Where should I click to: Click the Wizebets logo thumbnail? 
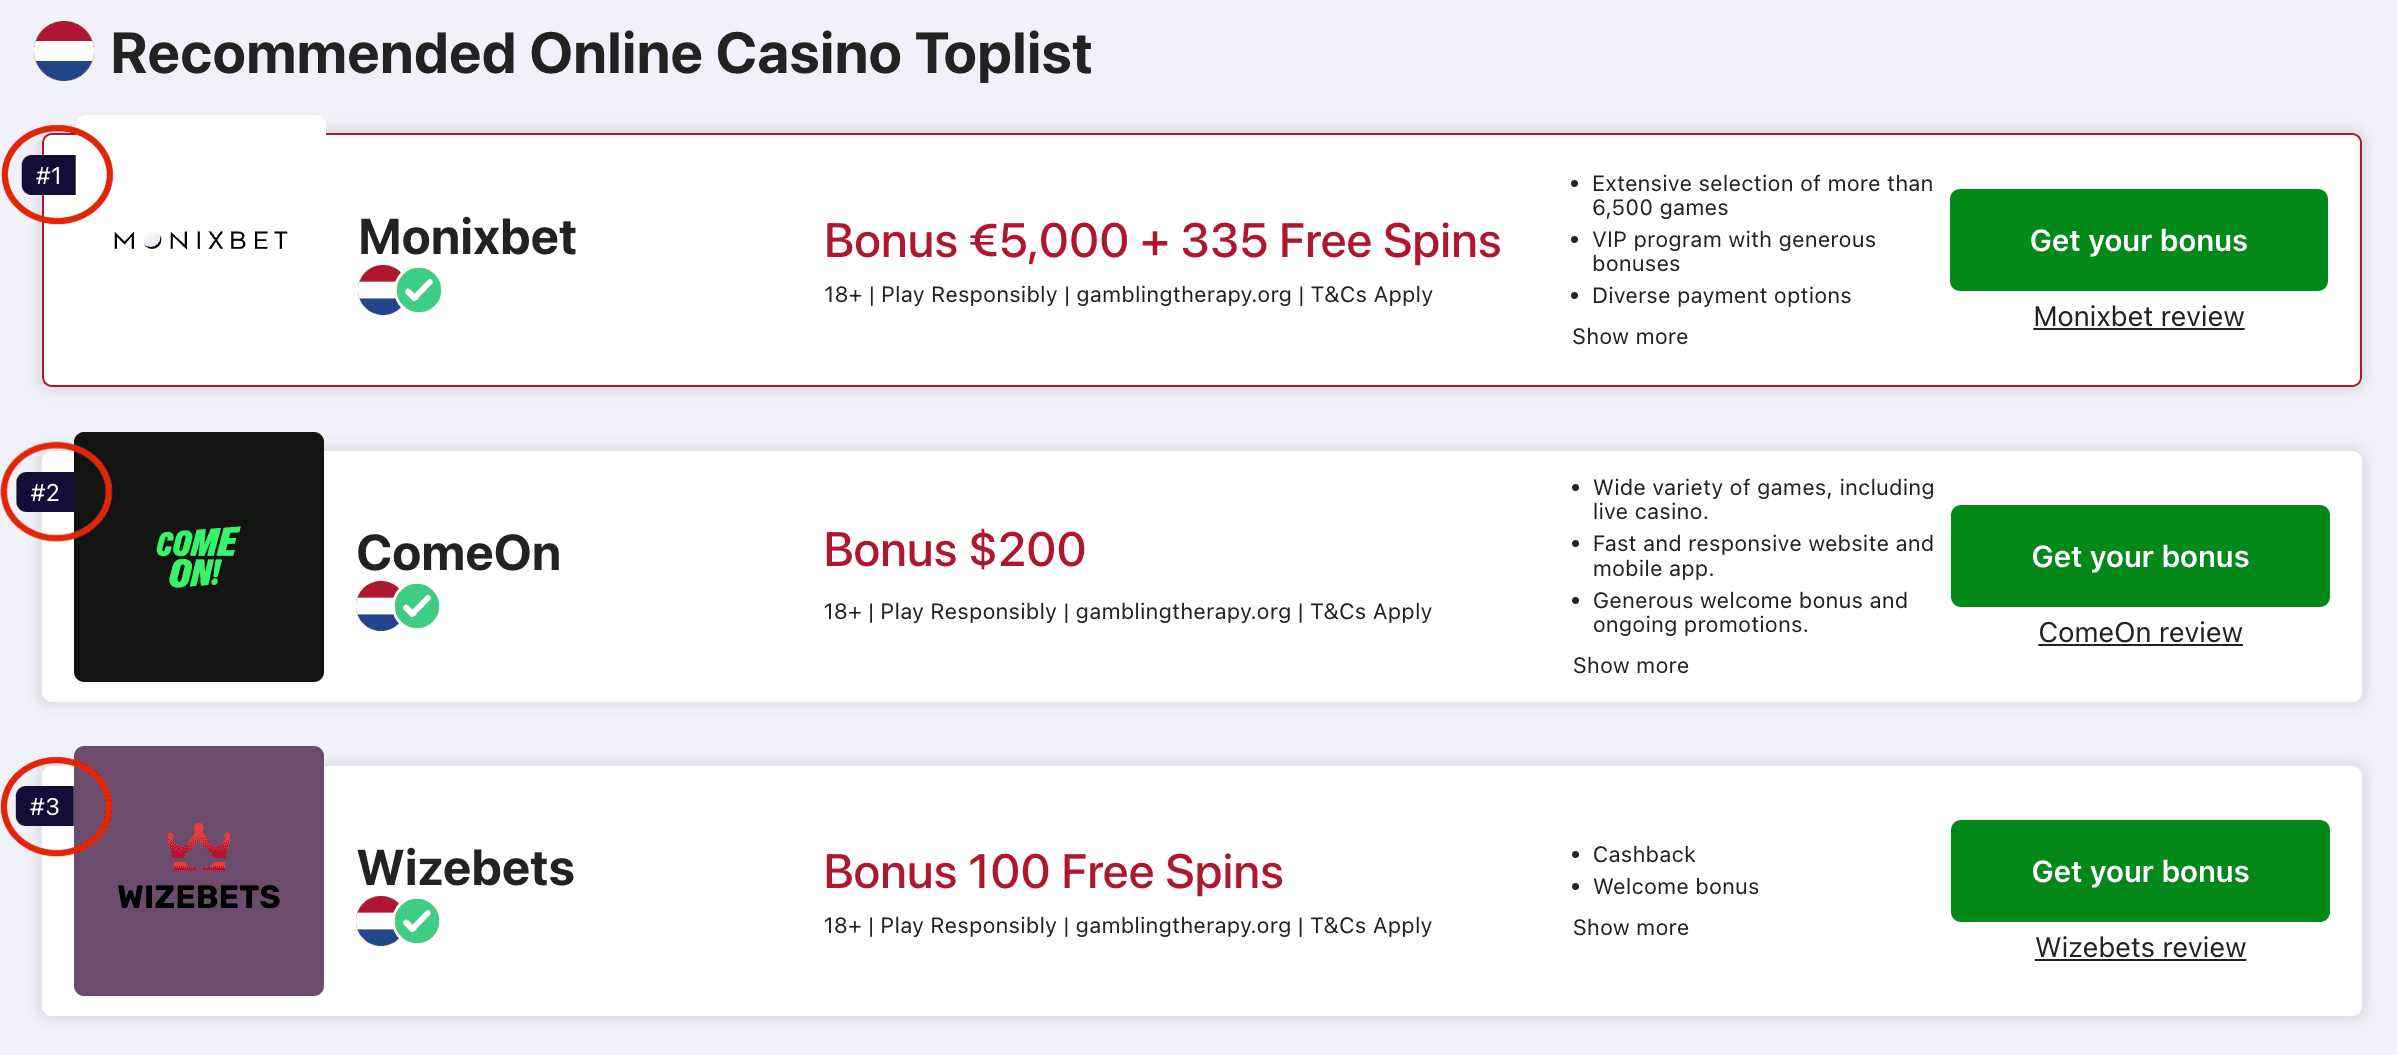199,871
